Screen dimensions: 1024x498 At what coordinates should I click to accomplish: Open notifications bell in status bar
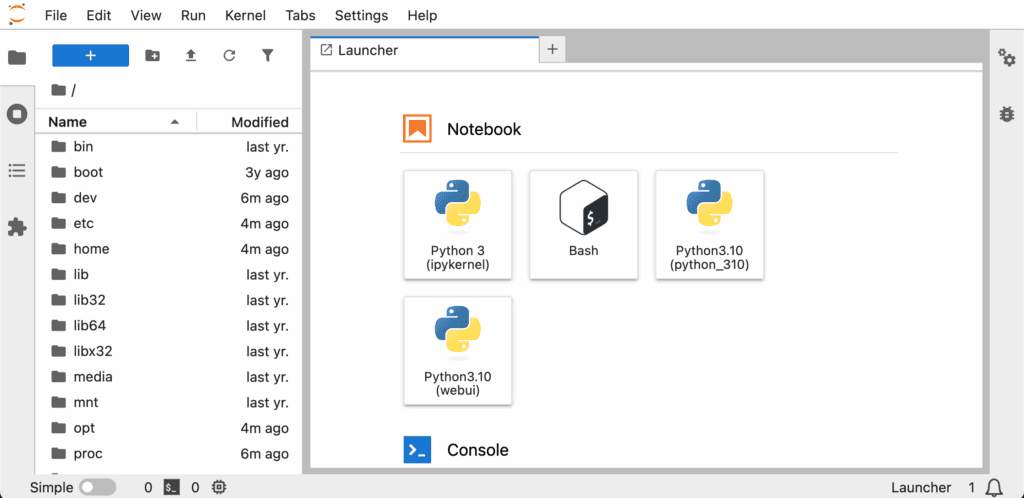[994, 487]
